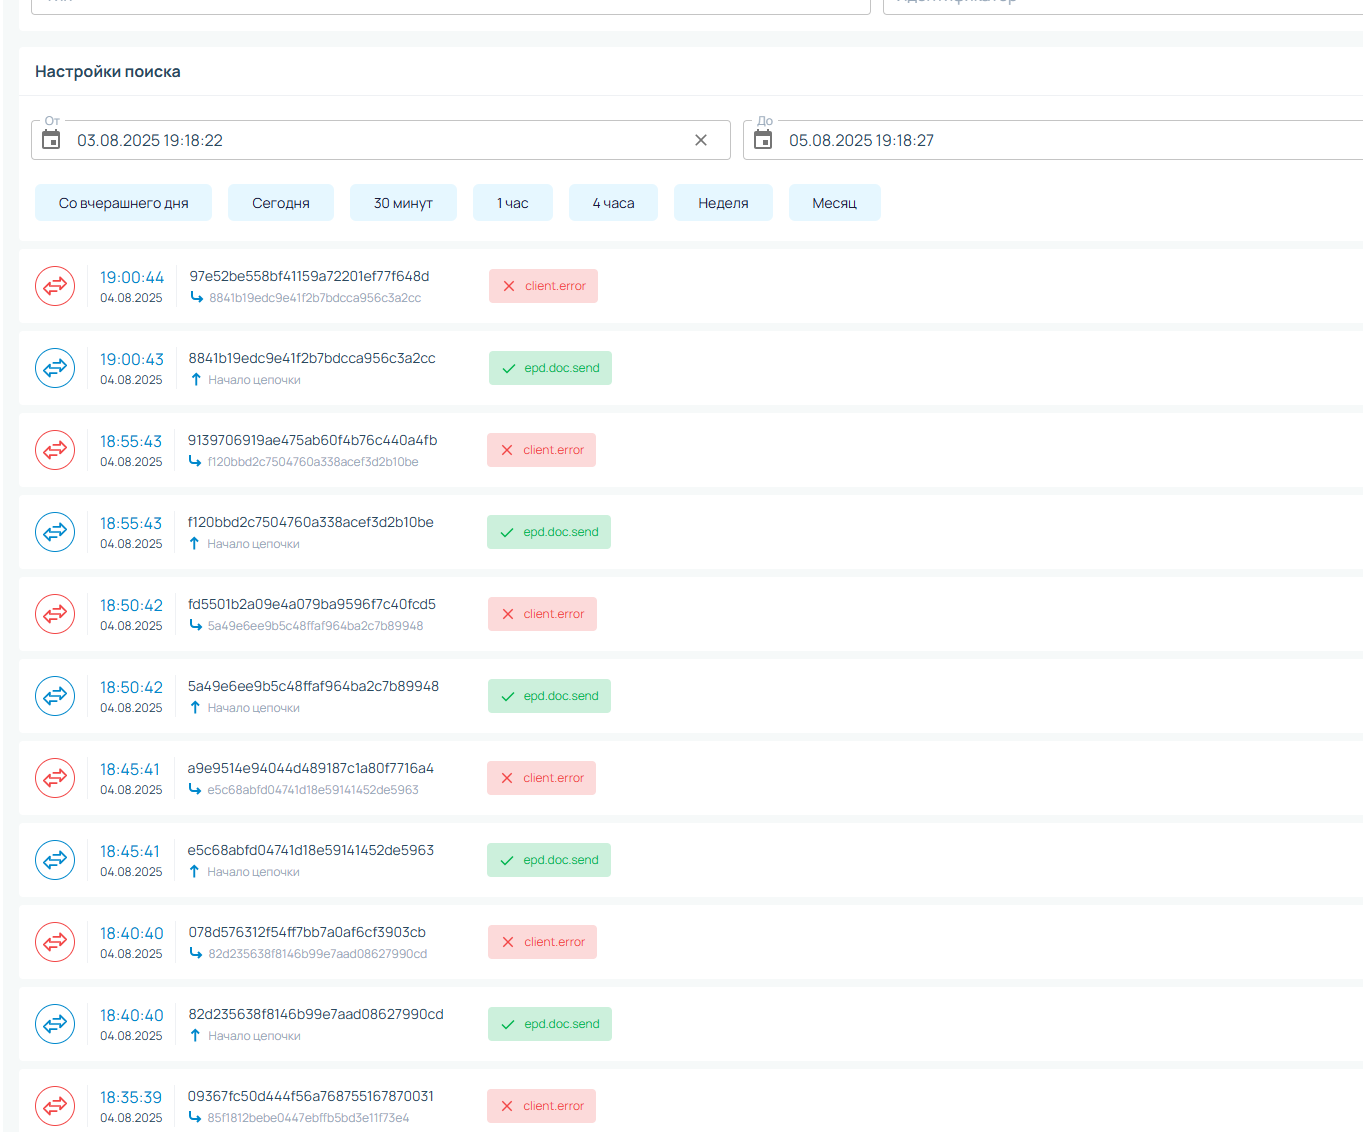Select 'Со вчерашнего дня' range button
Screen dimensions: 1363x1132
[x=124, y=203]
